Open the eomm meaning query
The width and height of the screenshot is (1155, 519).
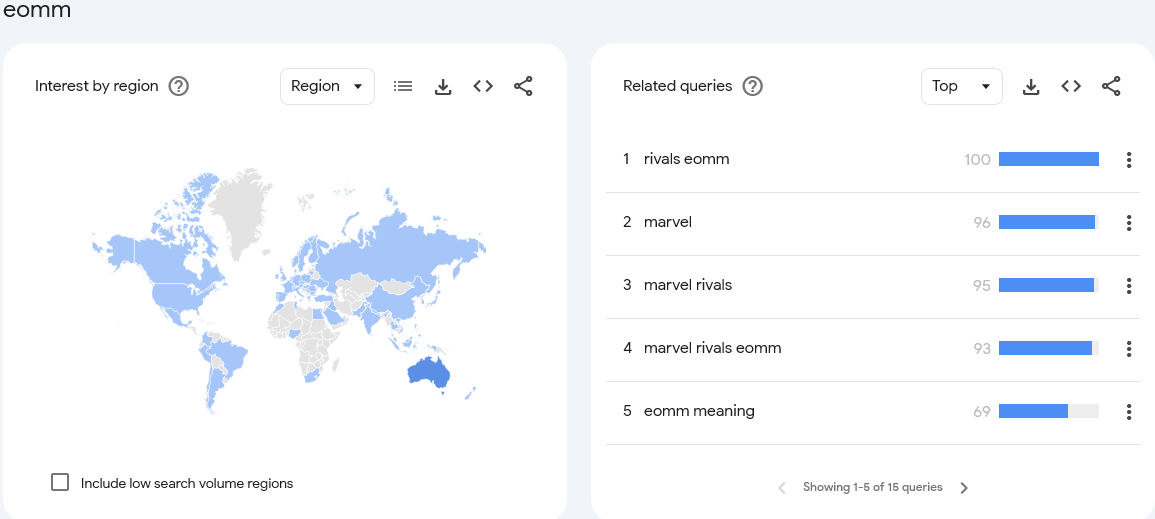[x=699, y=411]
